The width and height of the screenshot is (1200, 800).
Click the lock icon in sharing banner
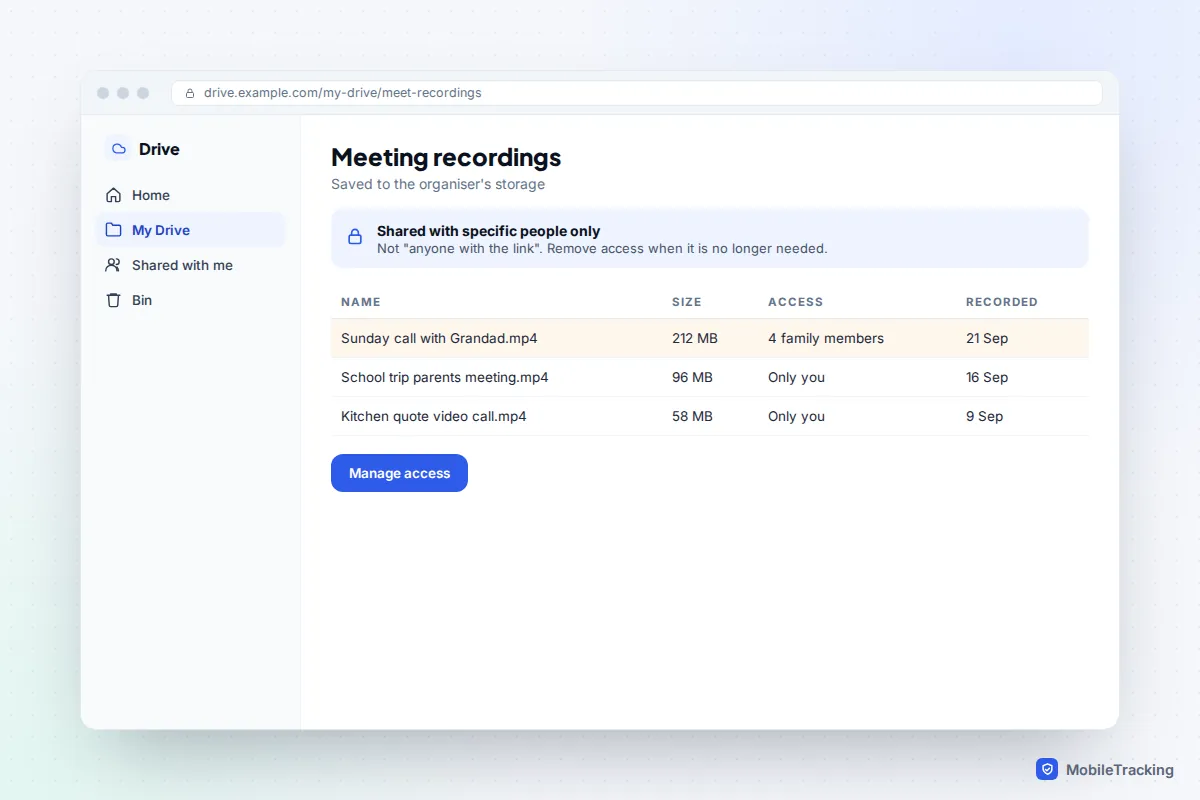355,237
